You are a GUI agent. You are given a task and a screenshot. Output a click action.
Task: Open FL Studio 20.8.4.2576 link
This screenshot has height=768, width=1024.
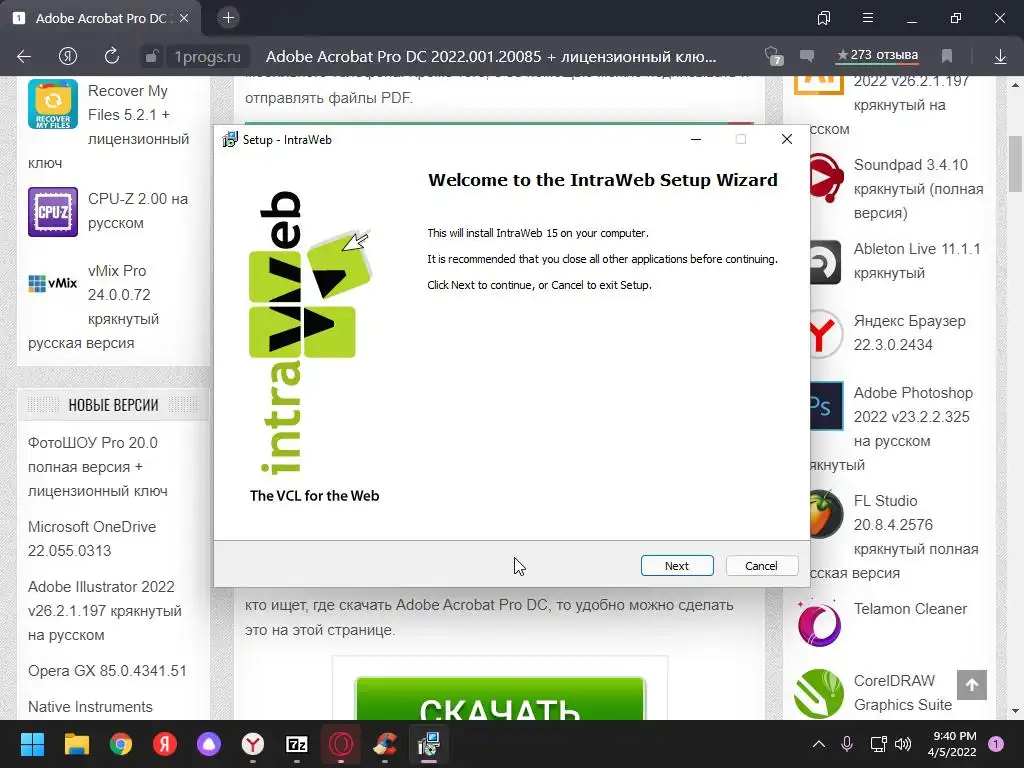pos(916,525)
